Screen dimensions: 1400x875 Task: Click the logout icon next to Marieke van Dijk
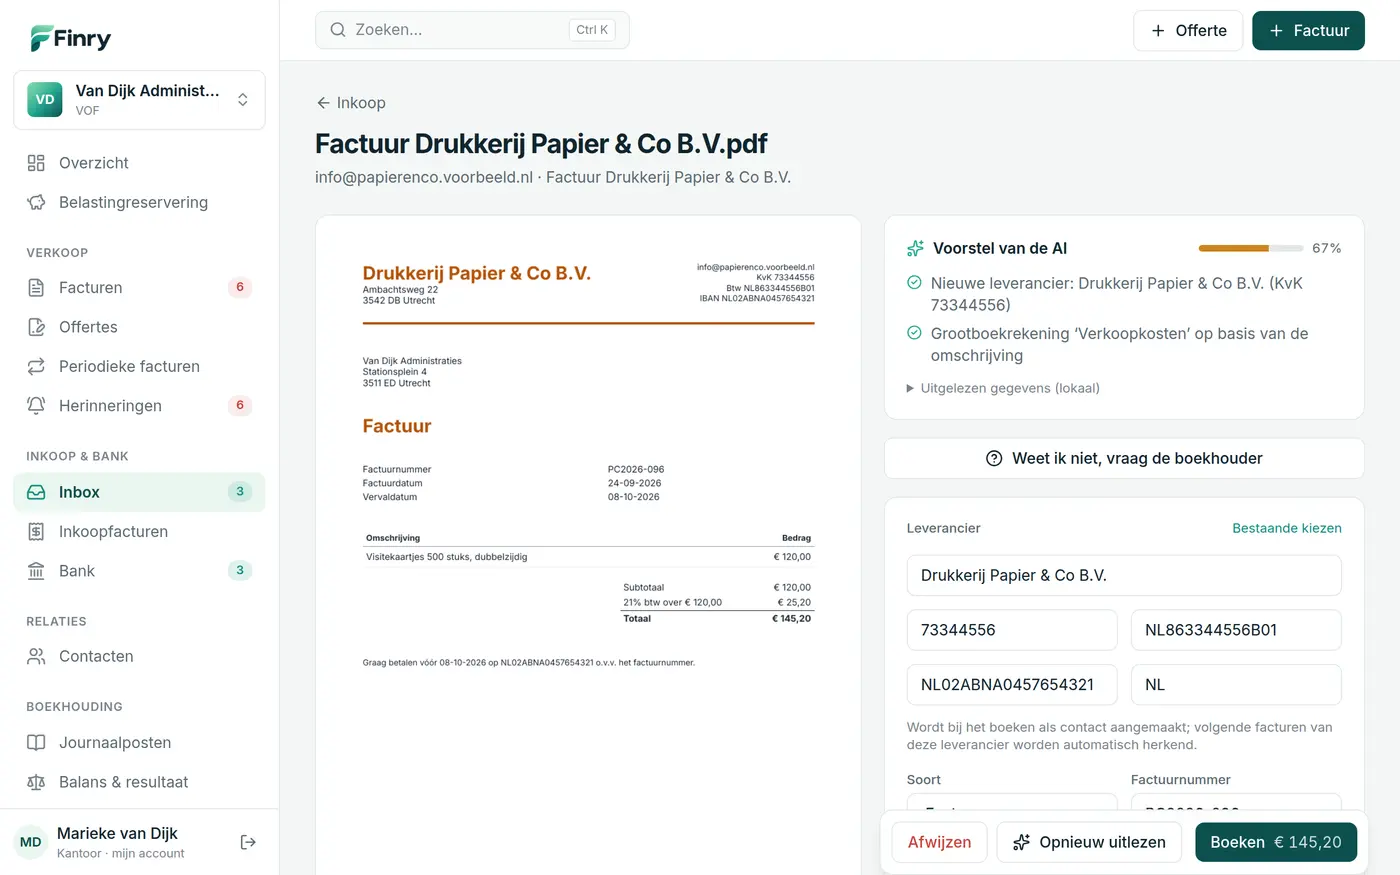(x=248, y=842)
